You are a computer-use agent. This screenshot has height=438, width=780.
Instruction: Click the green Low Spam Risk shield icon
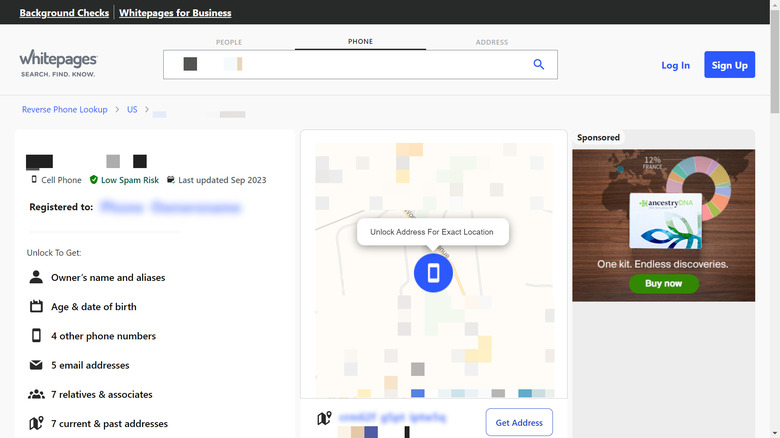pos(94,180)
